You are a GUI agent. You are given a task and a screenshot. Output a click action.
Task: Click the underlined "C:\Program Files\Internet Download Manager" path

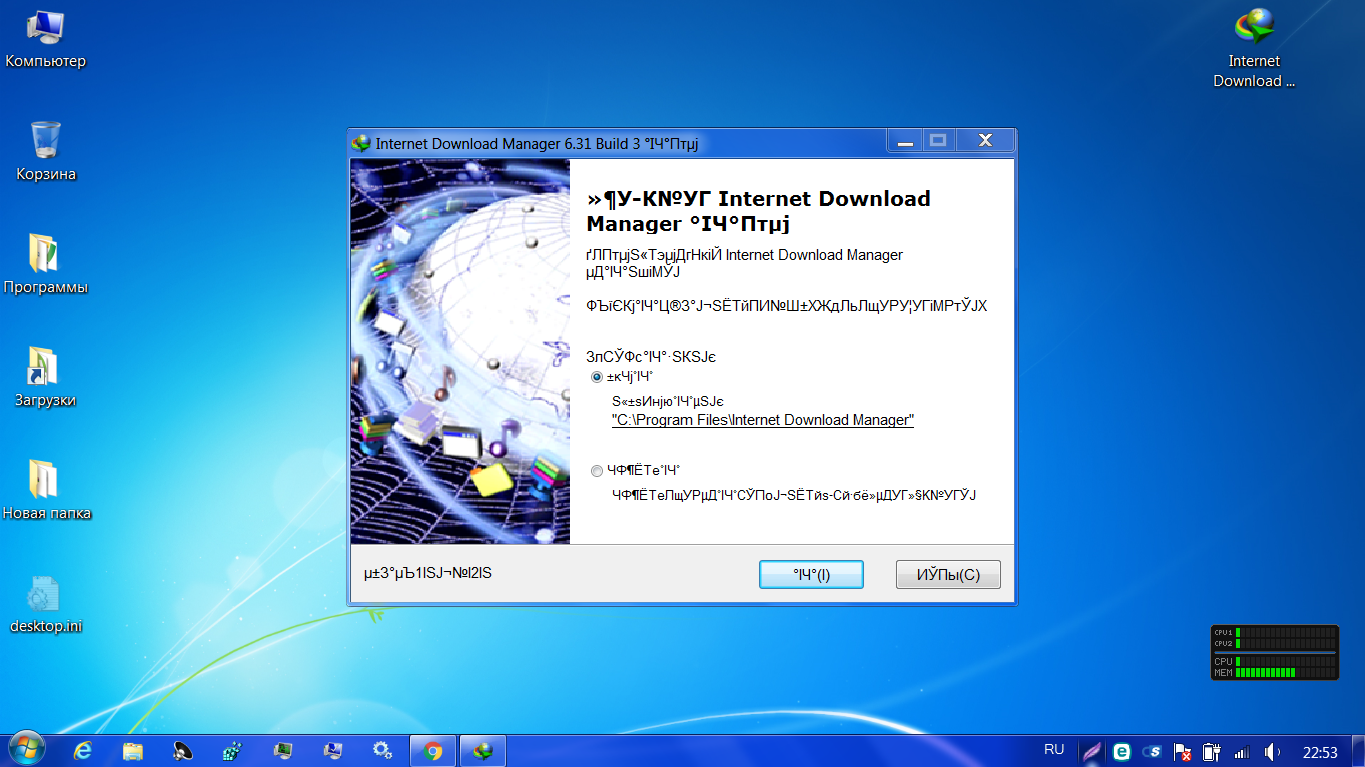762,420
